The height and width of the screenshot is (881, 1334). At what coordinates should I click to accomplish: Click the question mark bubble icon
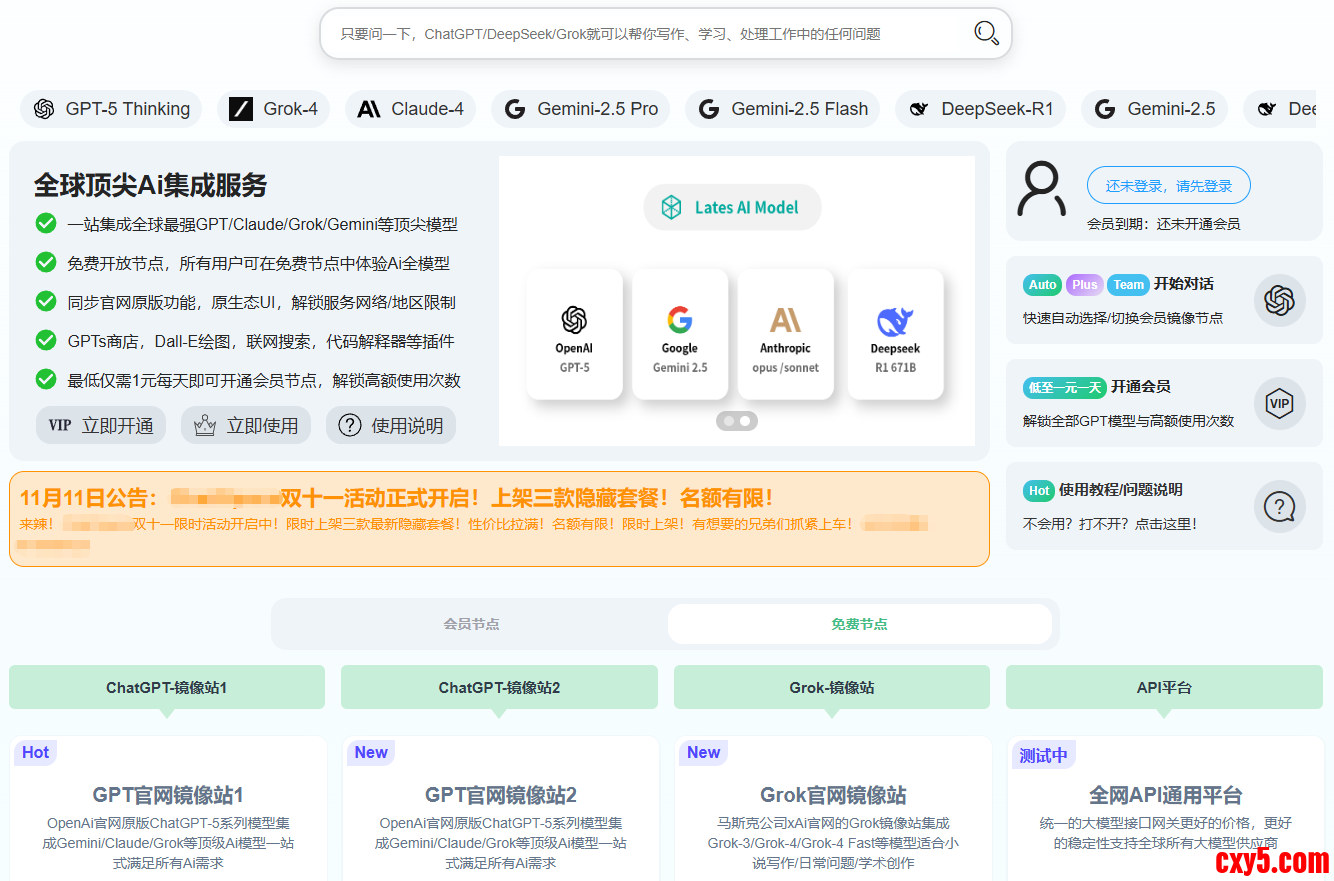1280,506
